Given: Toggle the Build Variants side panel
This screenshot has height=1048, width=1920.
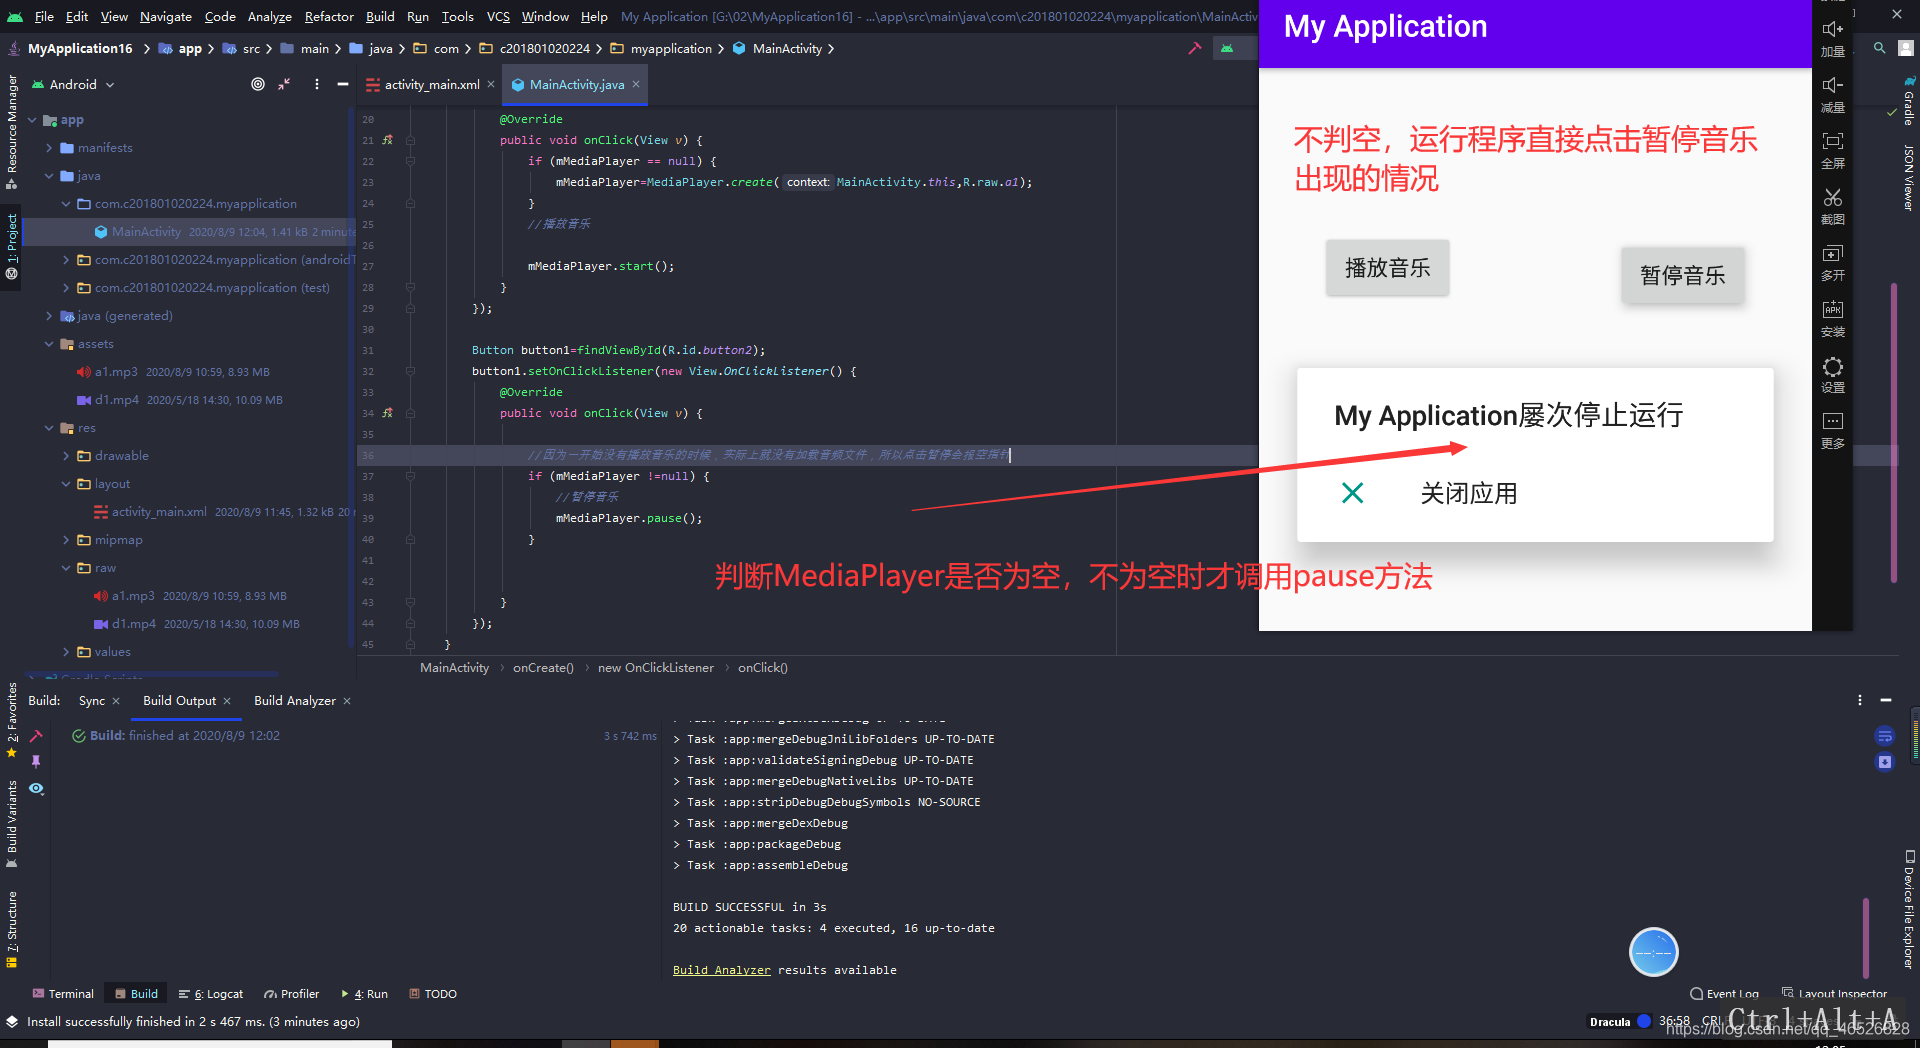Looking at the screenshot, I should [x=12, y=824].
